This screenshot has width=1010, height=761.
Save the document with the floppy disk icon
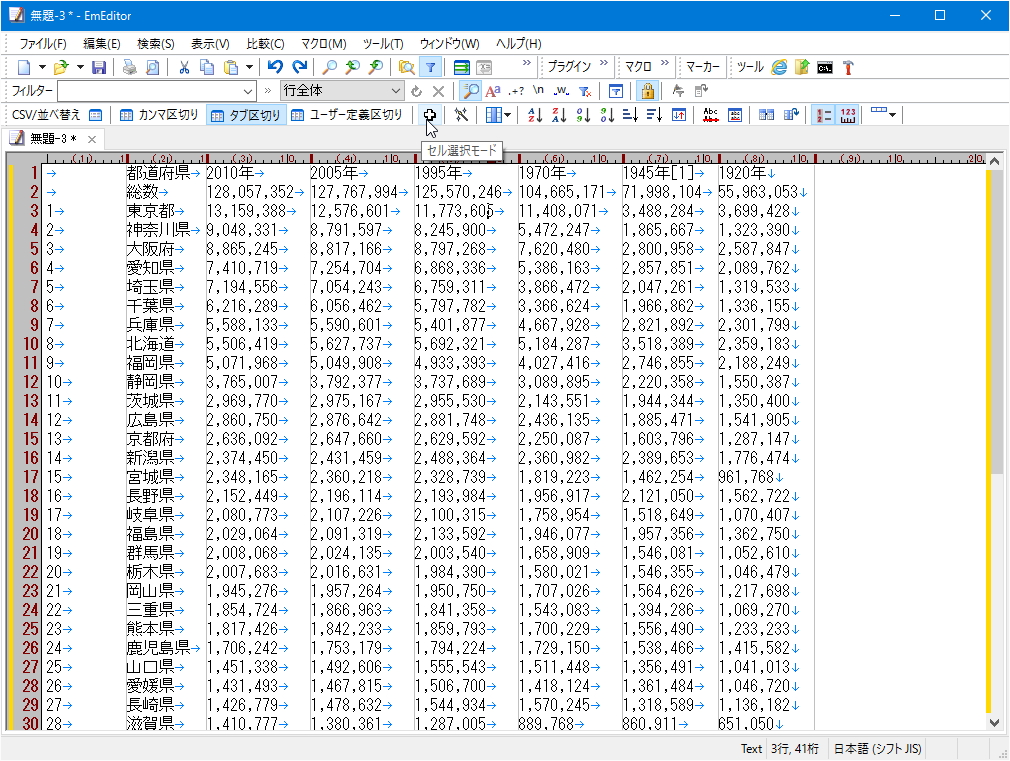(x=99, y=67)
